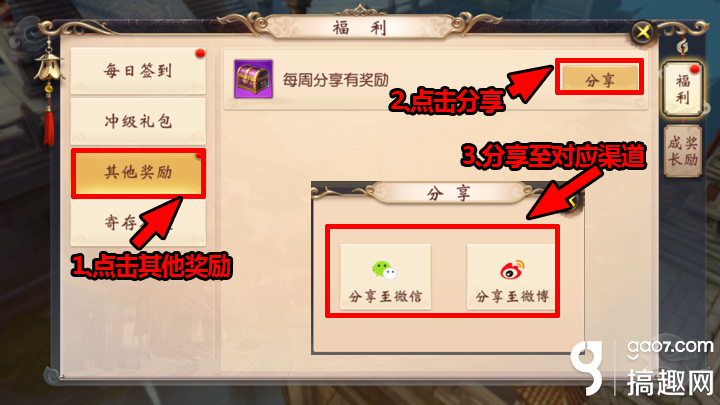Open the 成长奖励 side tab
The image size is (720, 405).
(683, 151)
